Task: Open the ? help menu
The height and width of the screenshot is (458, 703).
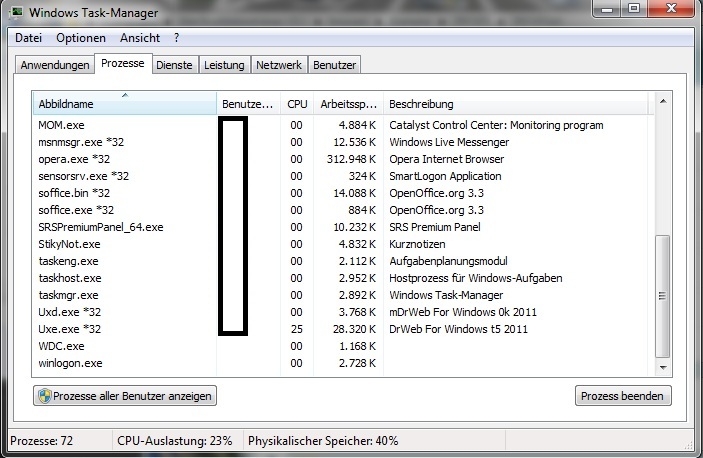Action: point(177,38)
